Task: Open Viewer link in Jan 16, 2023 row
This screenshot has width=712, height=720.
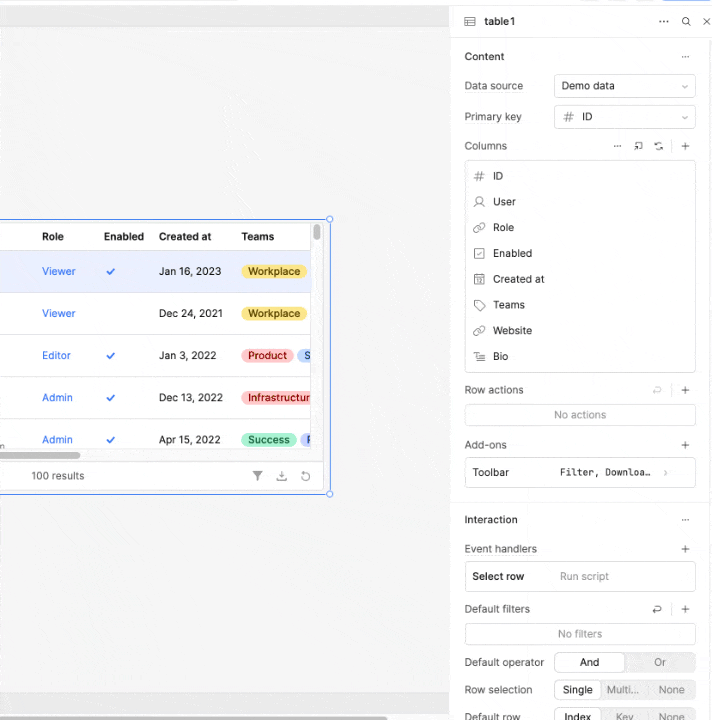Action: 58,271
